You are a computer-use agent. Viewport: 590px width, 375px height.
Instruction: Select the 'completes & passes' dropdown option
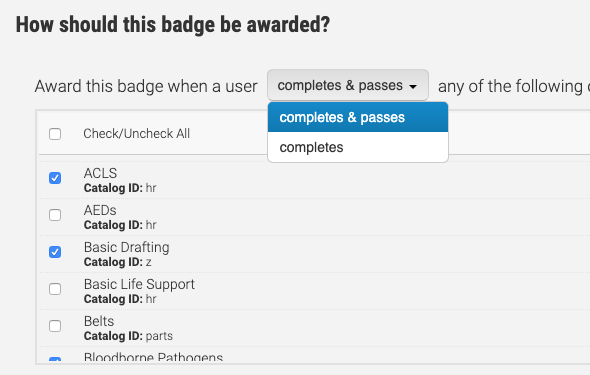click(x=358, y=117)
